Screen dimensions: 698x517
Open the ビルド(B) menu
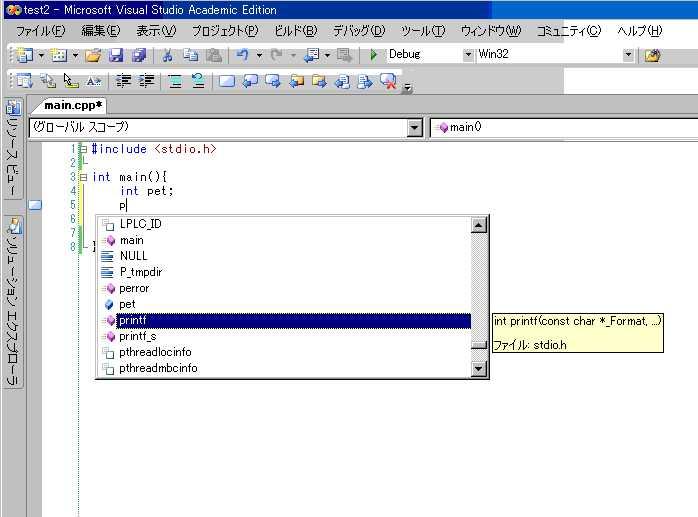(x=295, y=31)
